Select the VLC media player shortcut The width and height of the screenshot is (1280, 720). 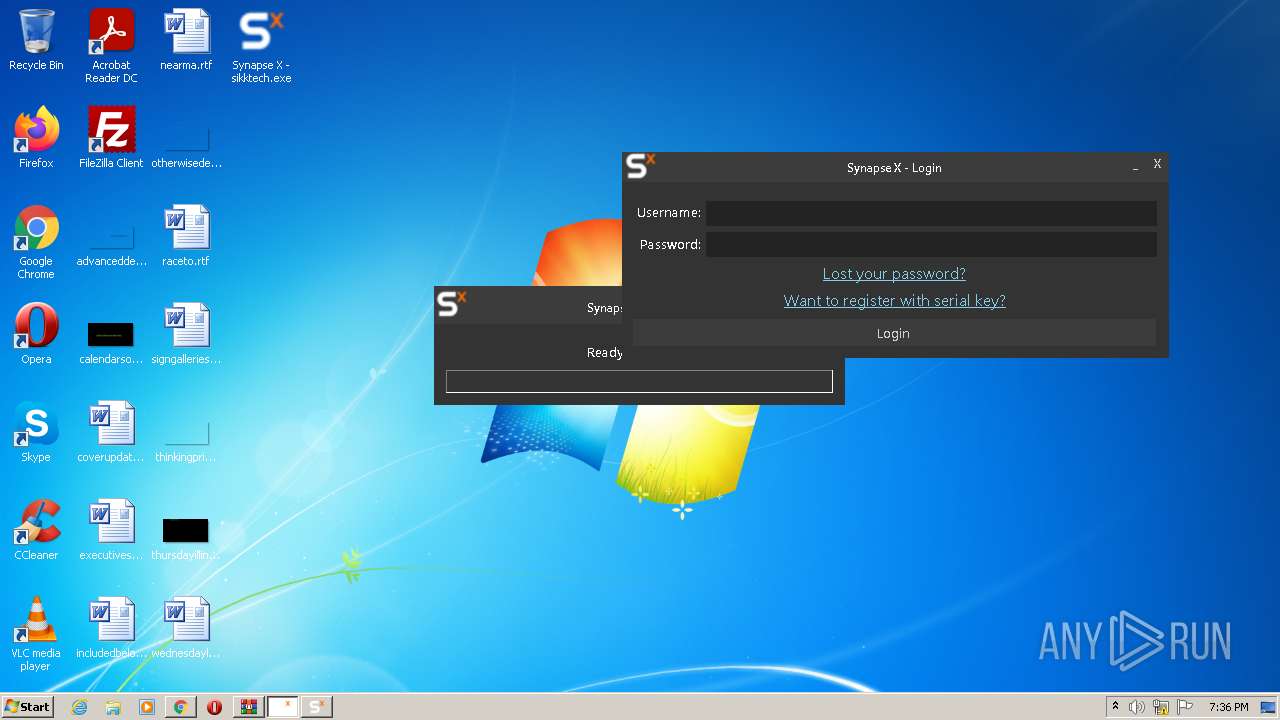point(36,634)
